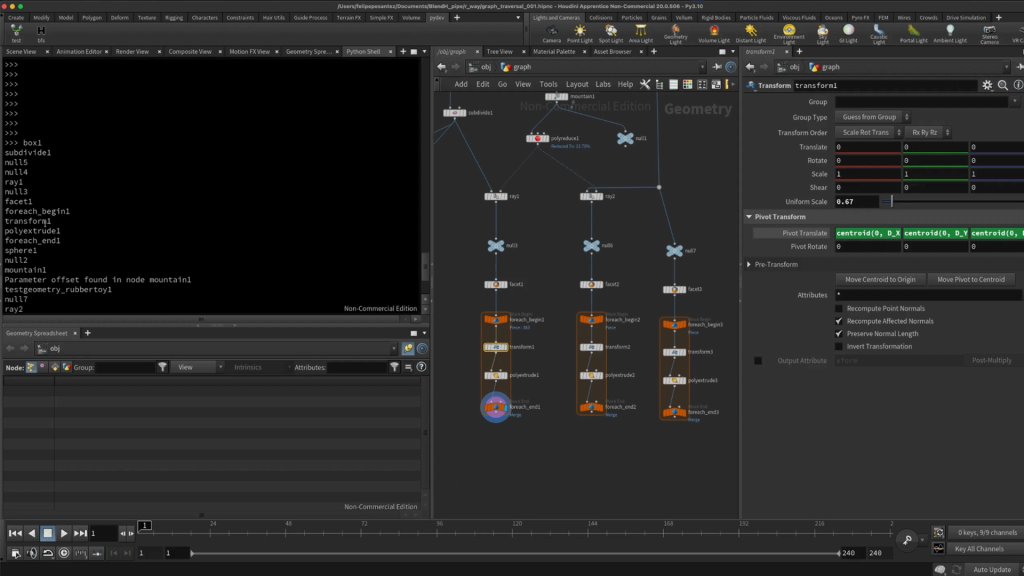Toggle Invert Transformation checkbox
Image resolution: width=1024 pixels, height=576 pixels.
point(839,346)
